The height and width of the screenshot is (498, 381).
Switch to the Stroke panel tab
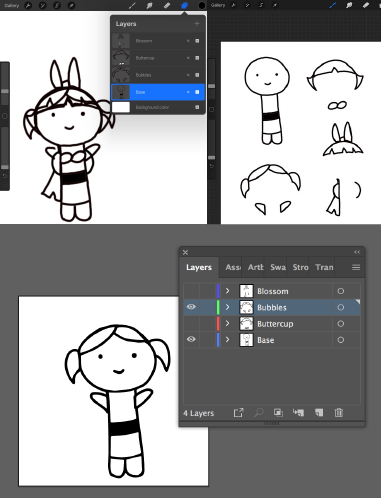pyautogui.click(x=300, y=267)
